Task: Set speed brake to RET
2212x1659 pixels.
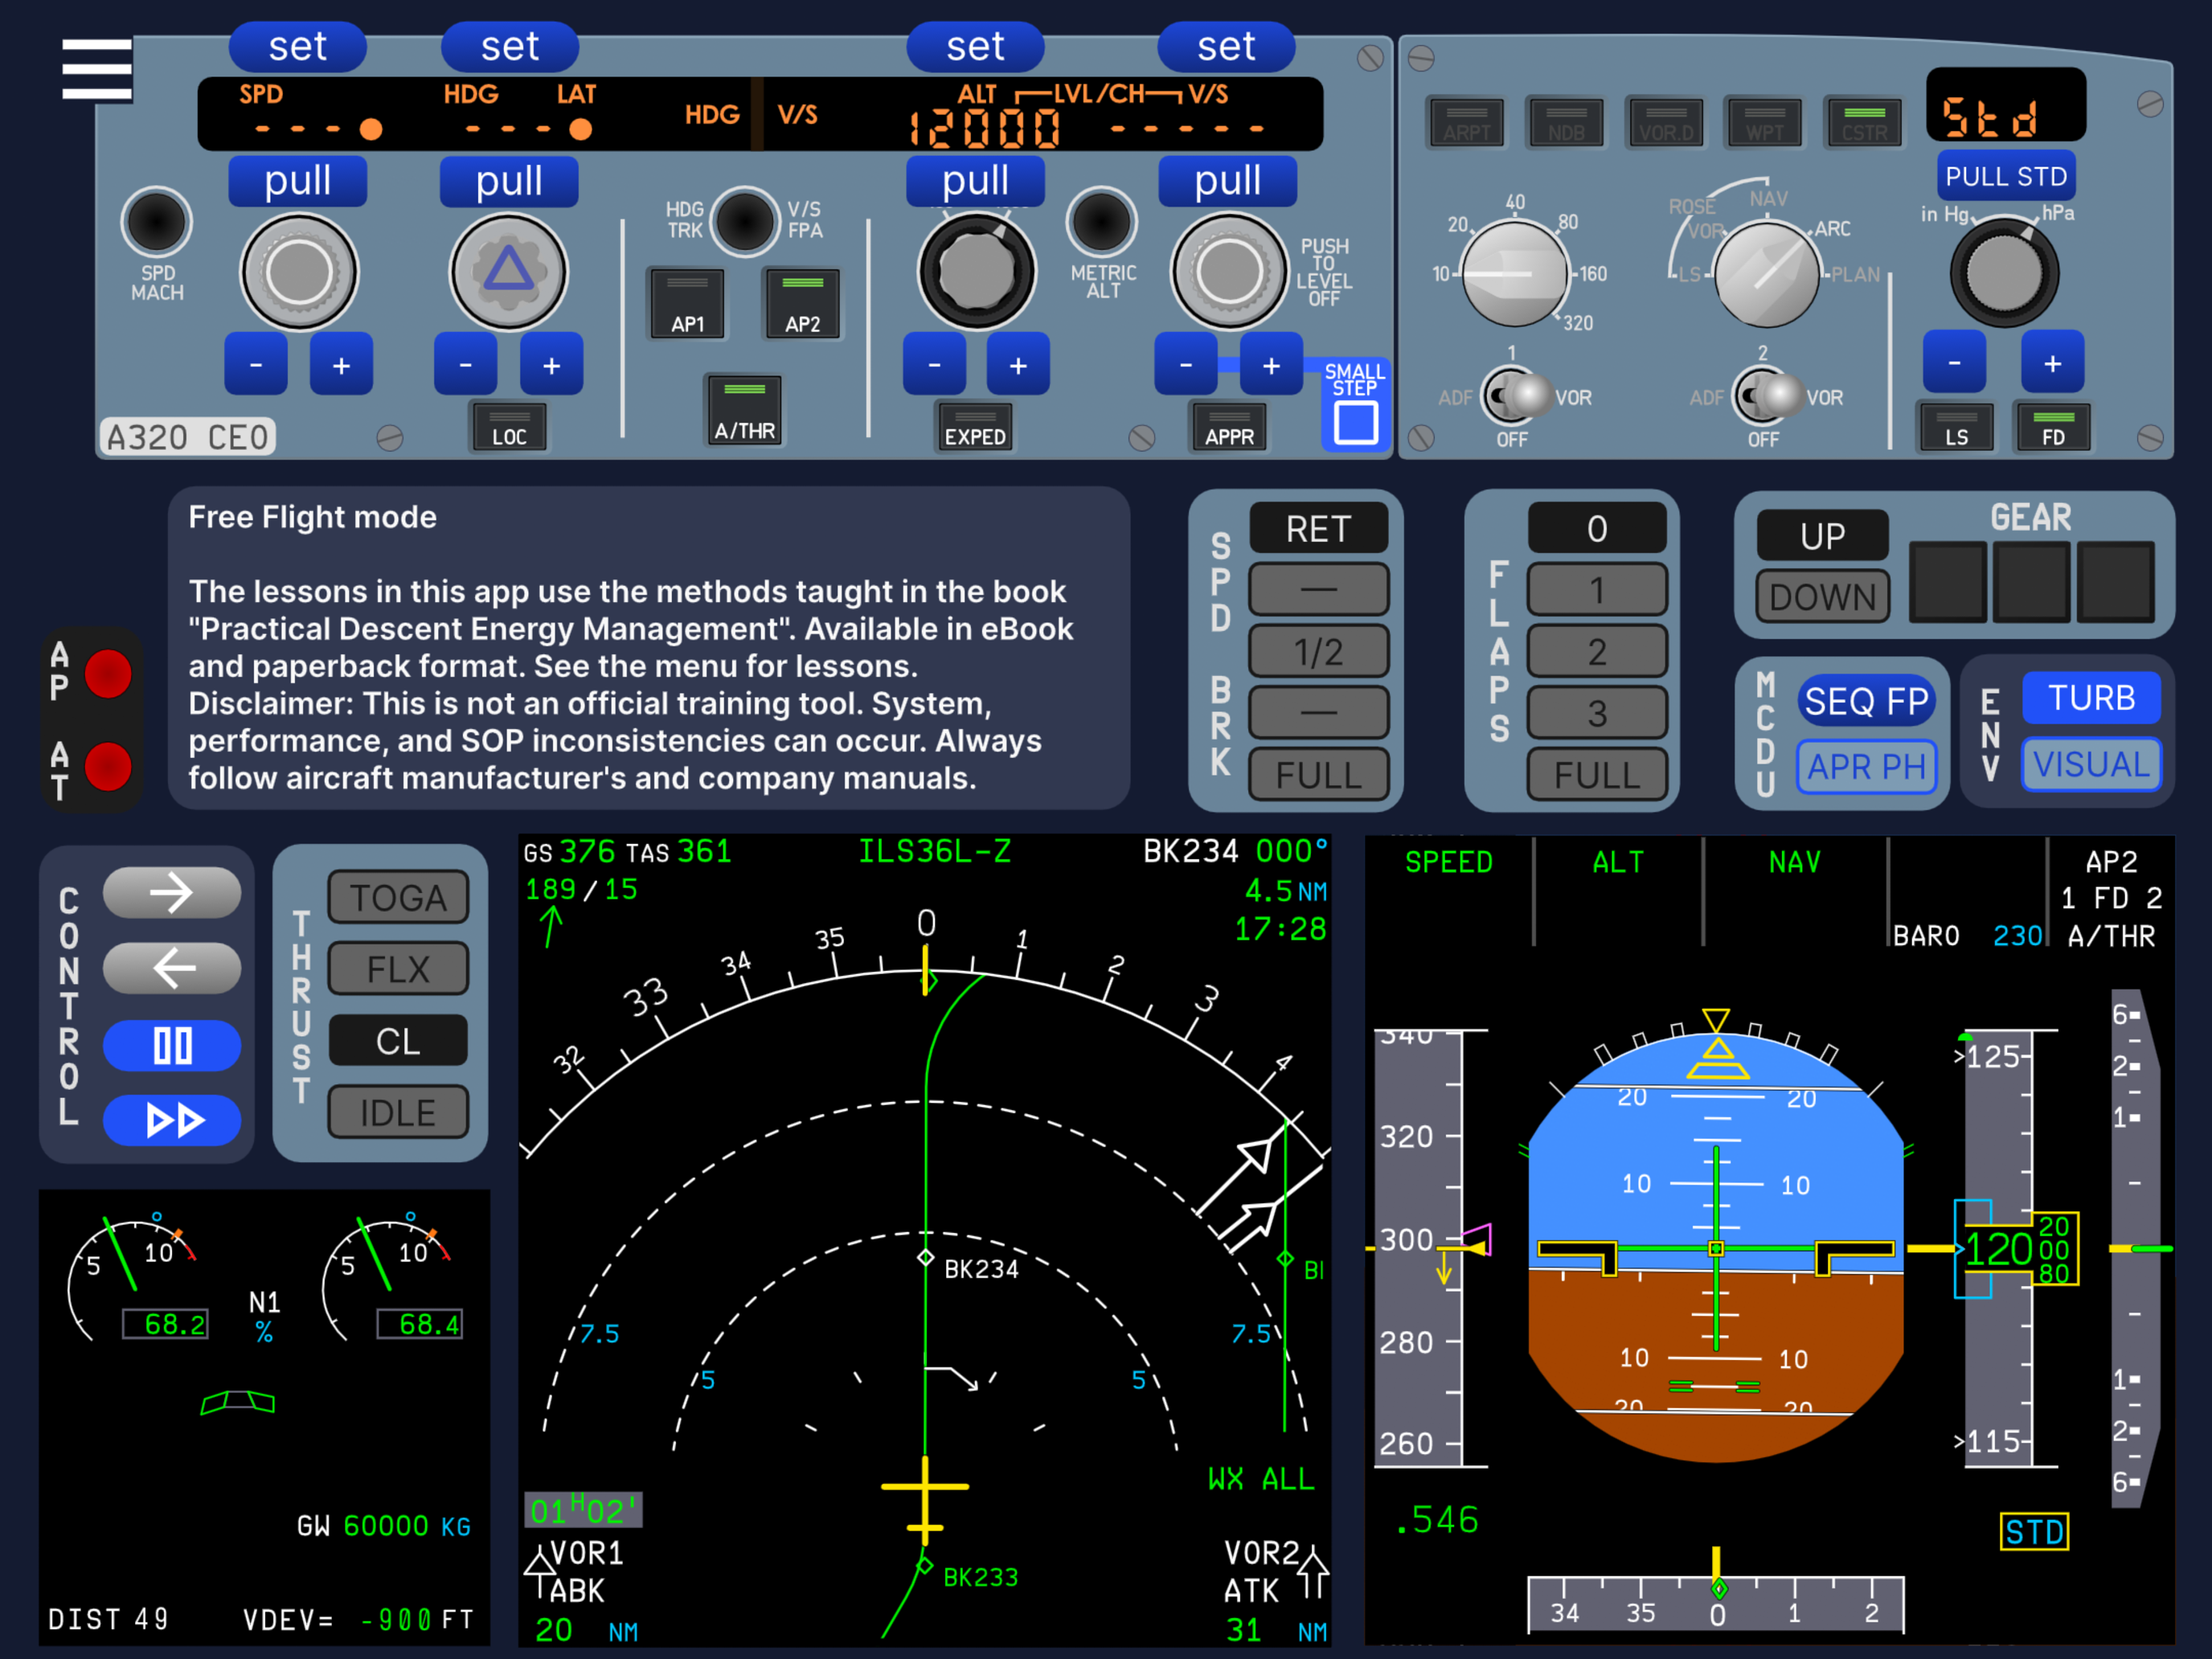Action: 1318,528
